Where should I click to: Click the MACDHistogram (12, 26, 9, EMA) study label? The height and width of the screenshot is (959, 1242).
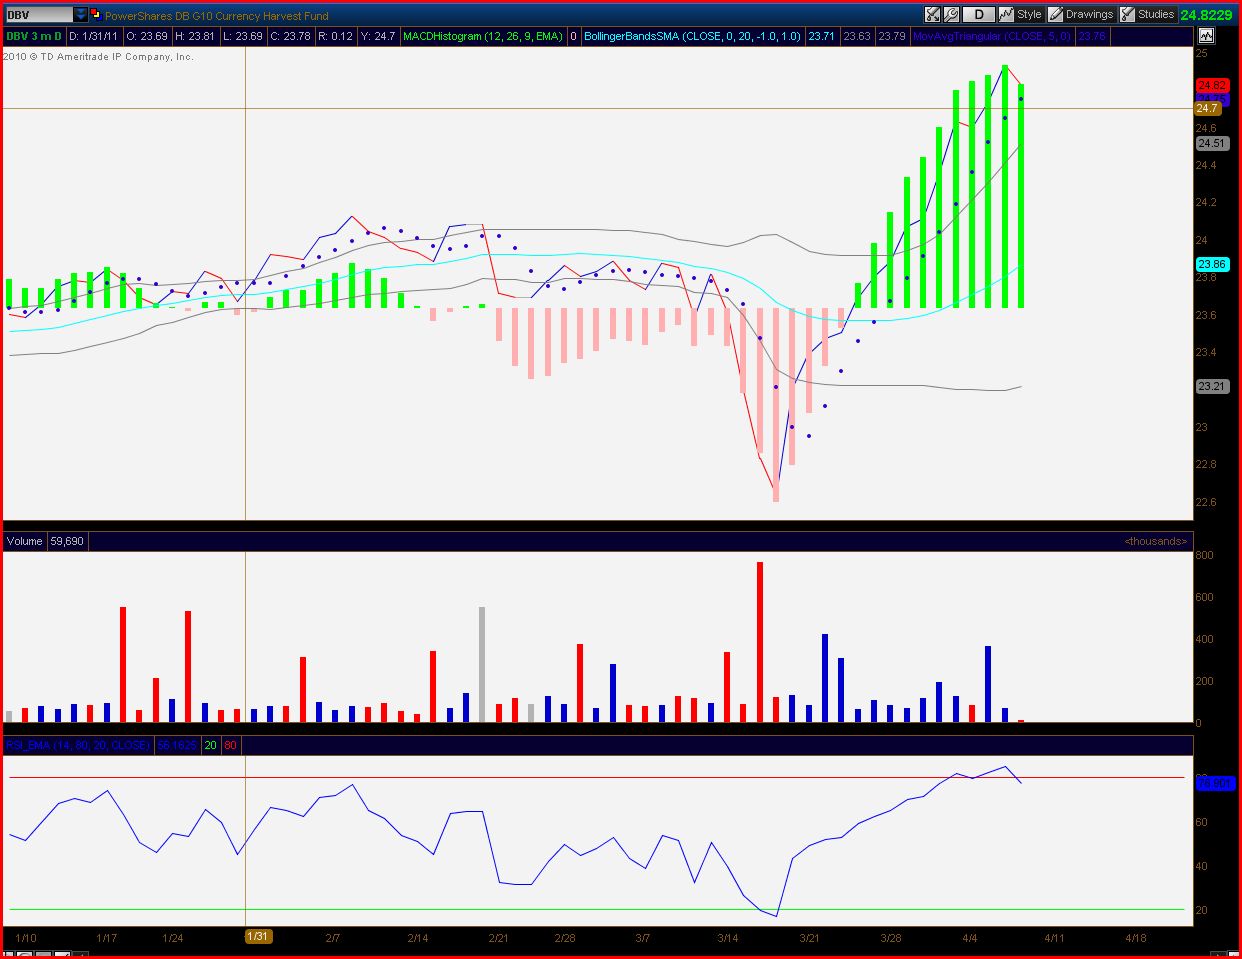coord(483,36)
